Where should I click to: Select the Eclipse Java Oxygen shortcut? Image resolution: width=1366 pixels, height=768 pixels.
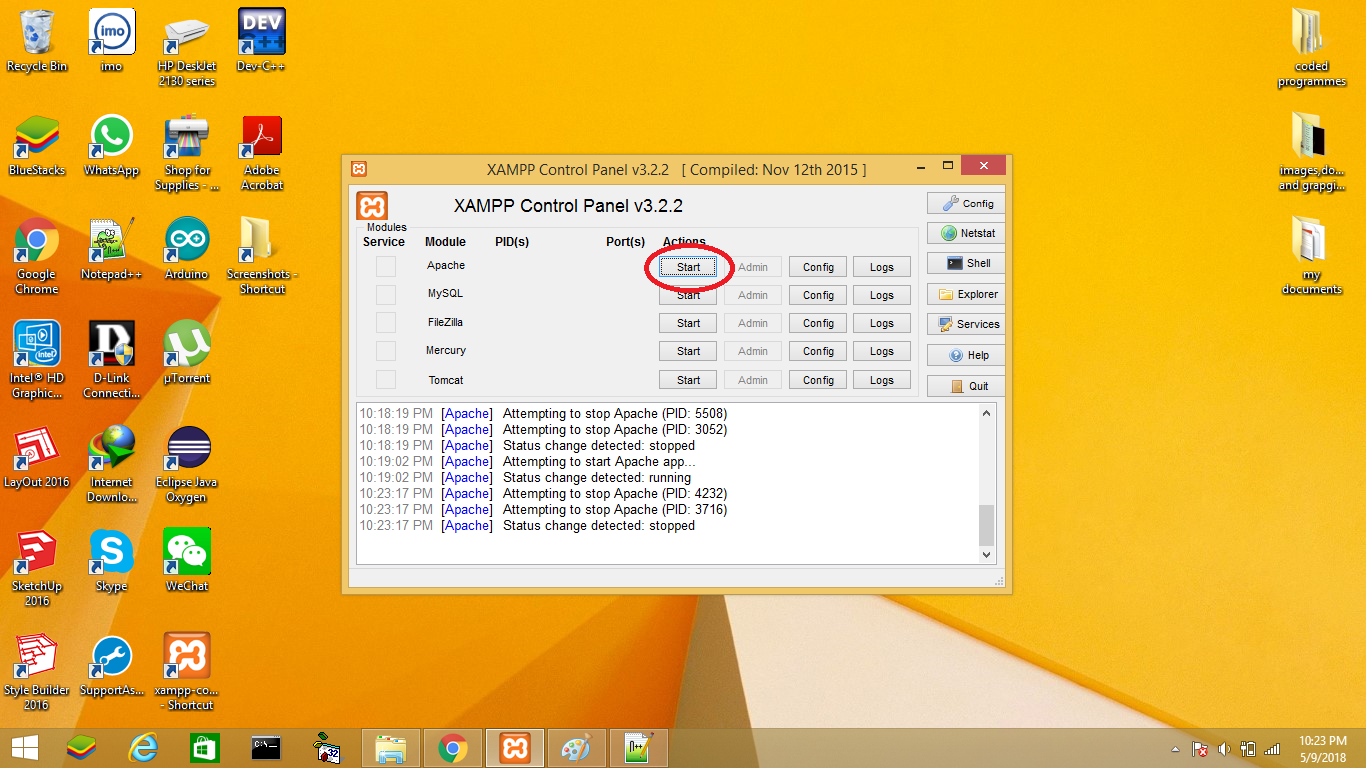click(187, 464)
